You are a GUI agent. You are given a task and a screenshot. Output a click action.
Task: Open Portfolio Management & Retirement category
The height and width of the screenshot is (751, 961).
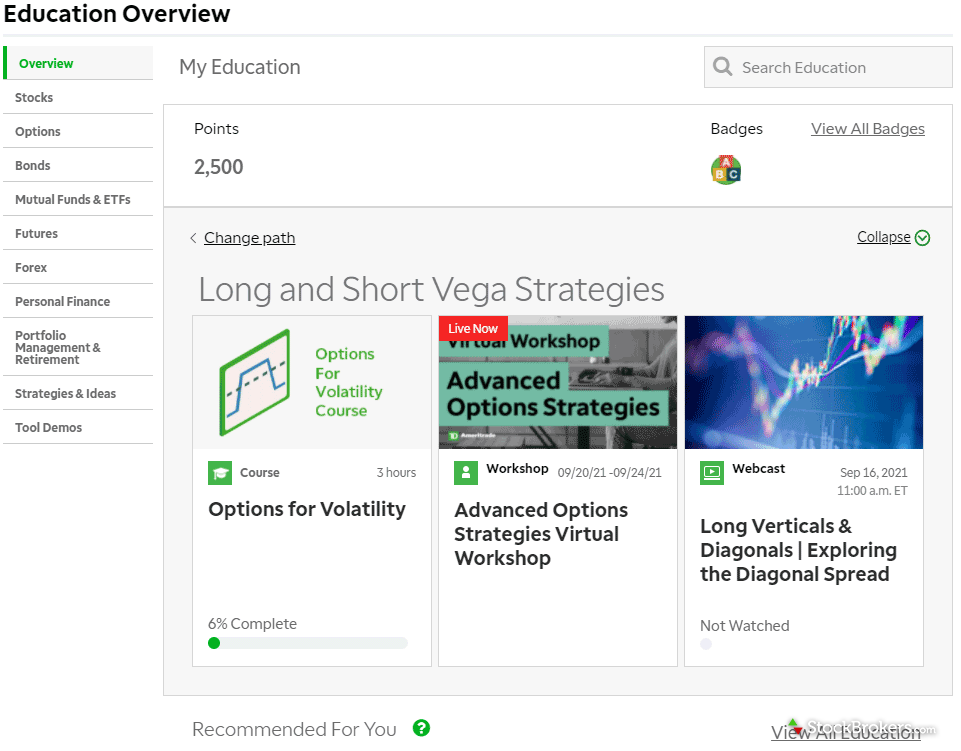[58, 347]
